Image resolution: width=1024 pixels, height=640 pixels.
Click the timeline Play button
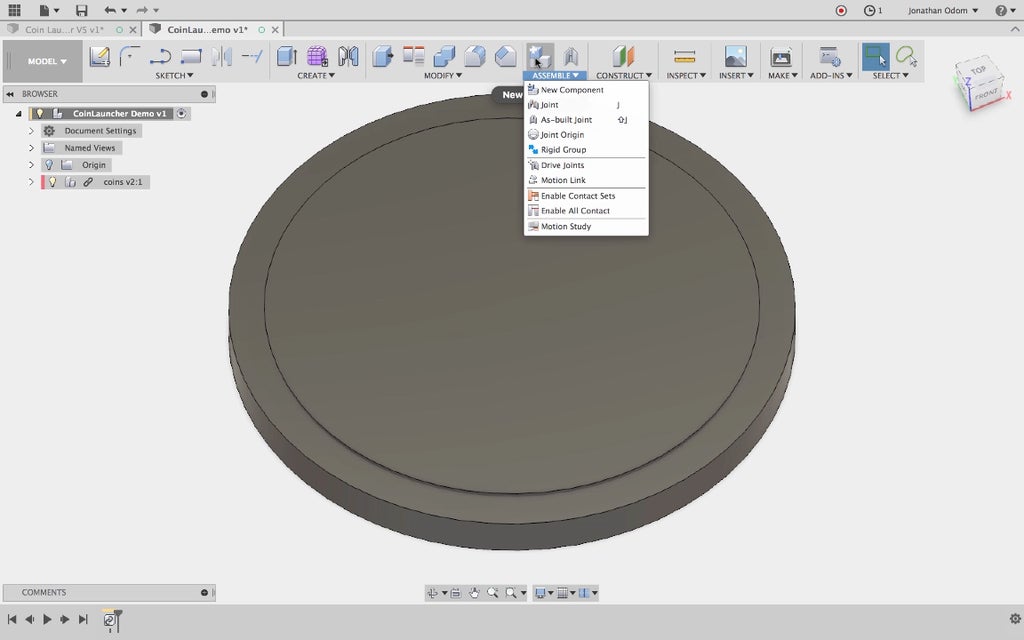(x=47, y=619)
